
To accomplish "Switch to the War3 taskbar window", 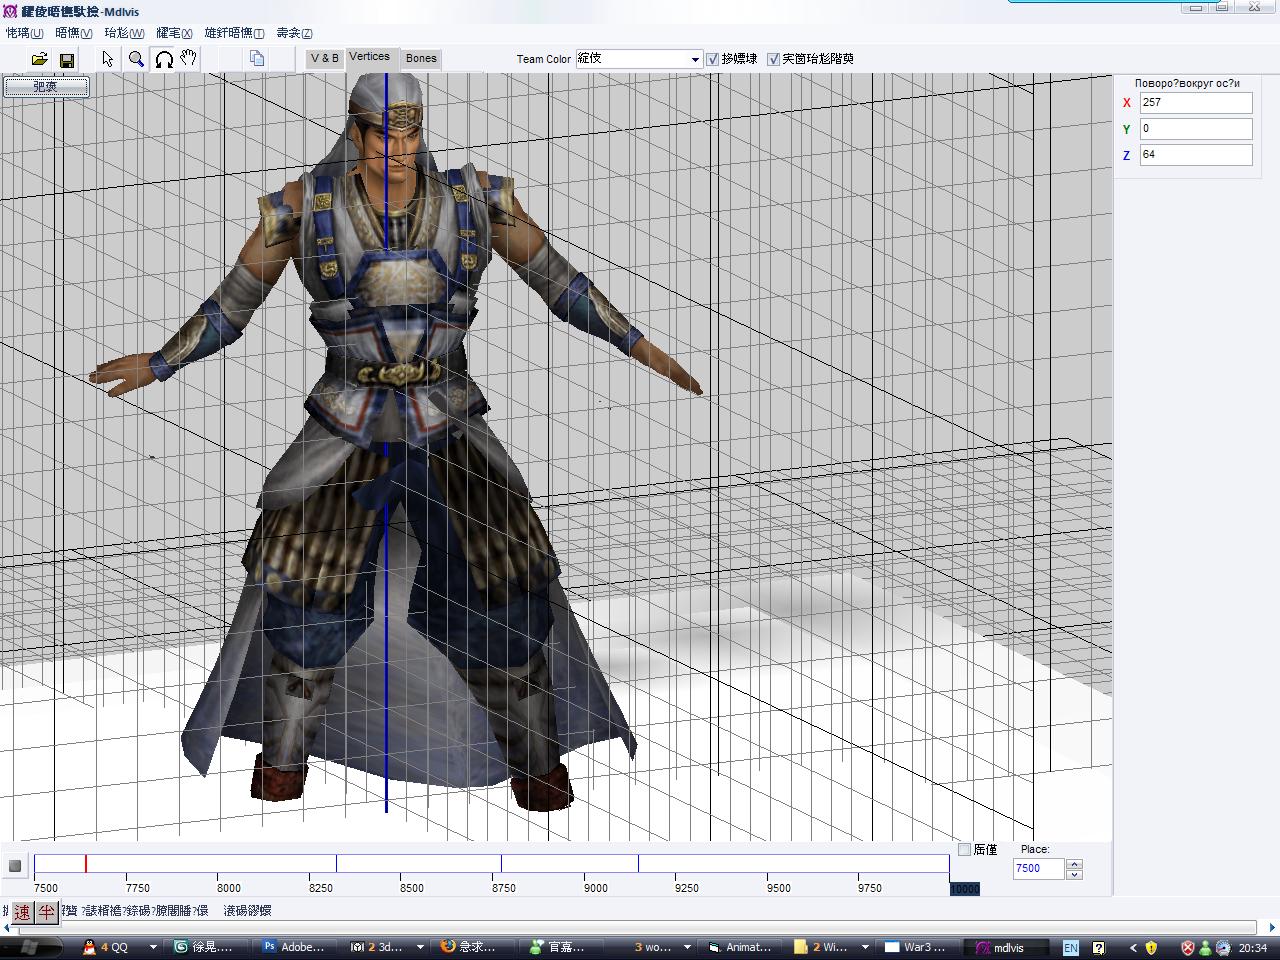I will pyautogui.click(x=917, y=947).
